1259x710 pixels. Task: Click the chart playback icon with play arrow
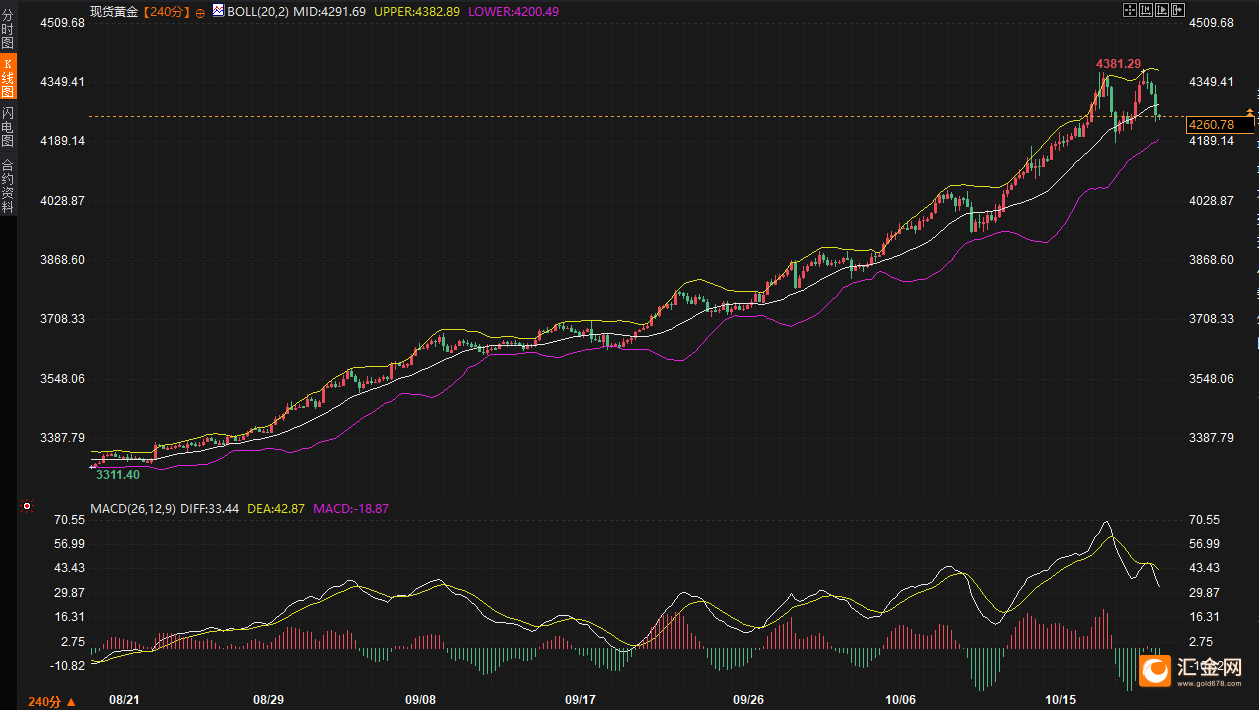click(1162, 10)
